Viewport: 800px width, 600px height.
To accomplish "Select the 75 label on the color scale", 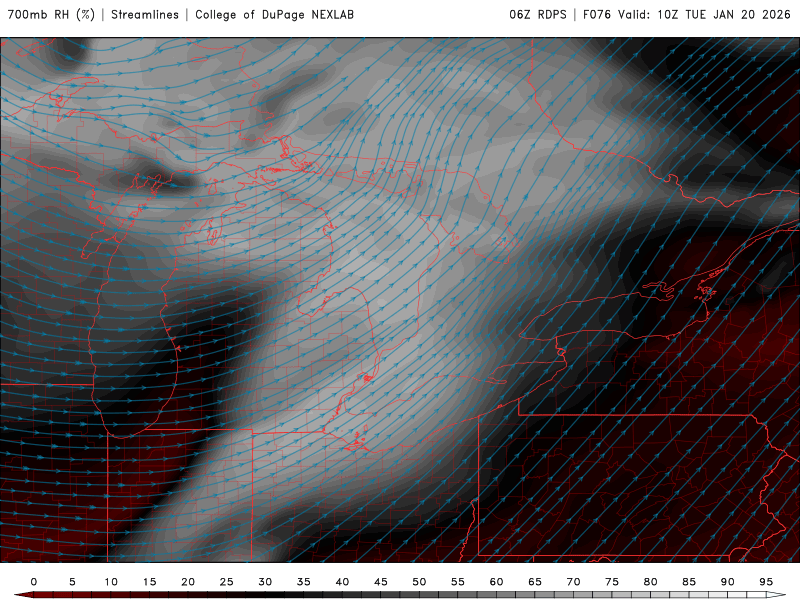I will [612, 582].
